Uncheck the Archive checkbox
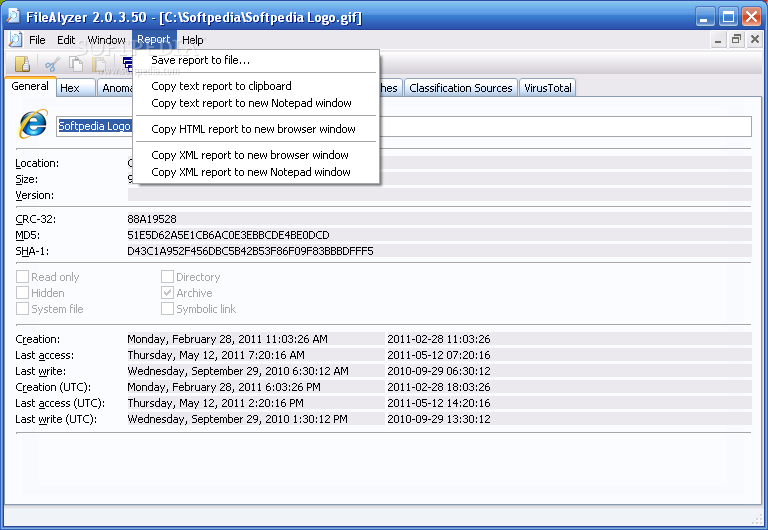This screenshot has height=530, width=768. (168, 293)
